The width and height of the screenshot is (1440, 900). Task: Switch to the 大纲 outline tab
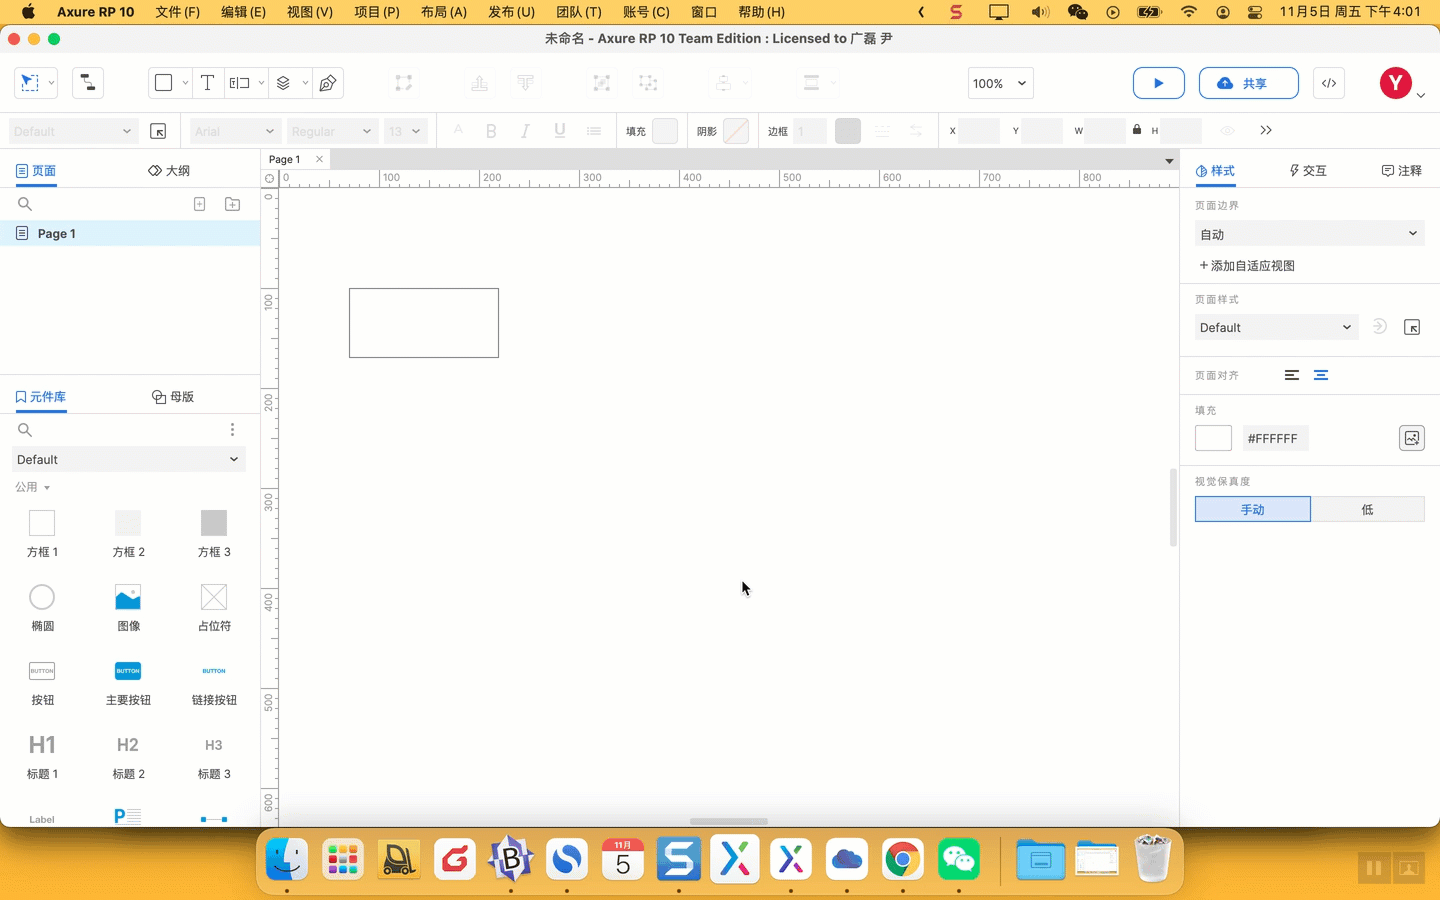169,171
